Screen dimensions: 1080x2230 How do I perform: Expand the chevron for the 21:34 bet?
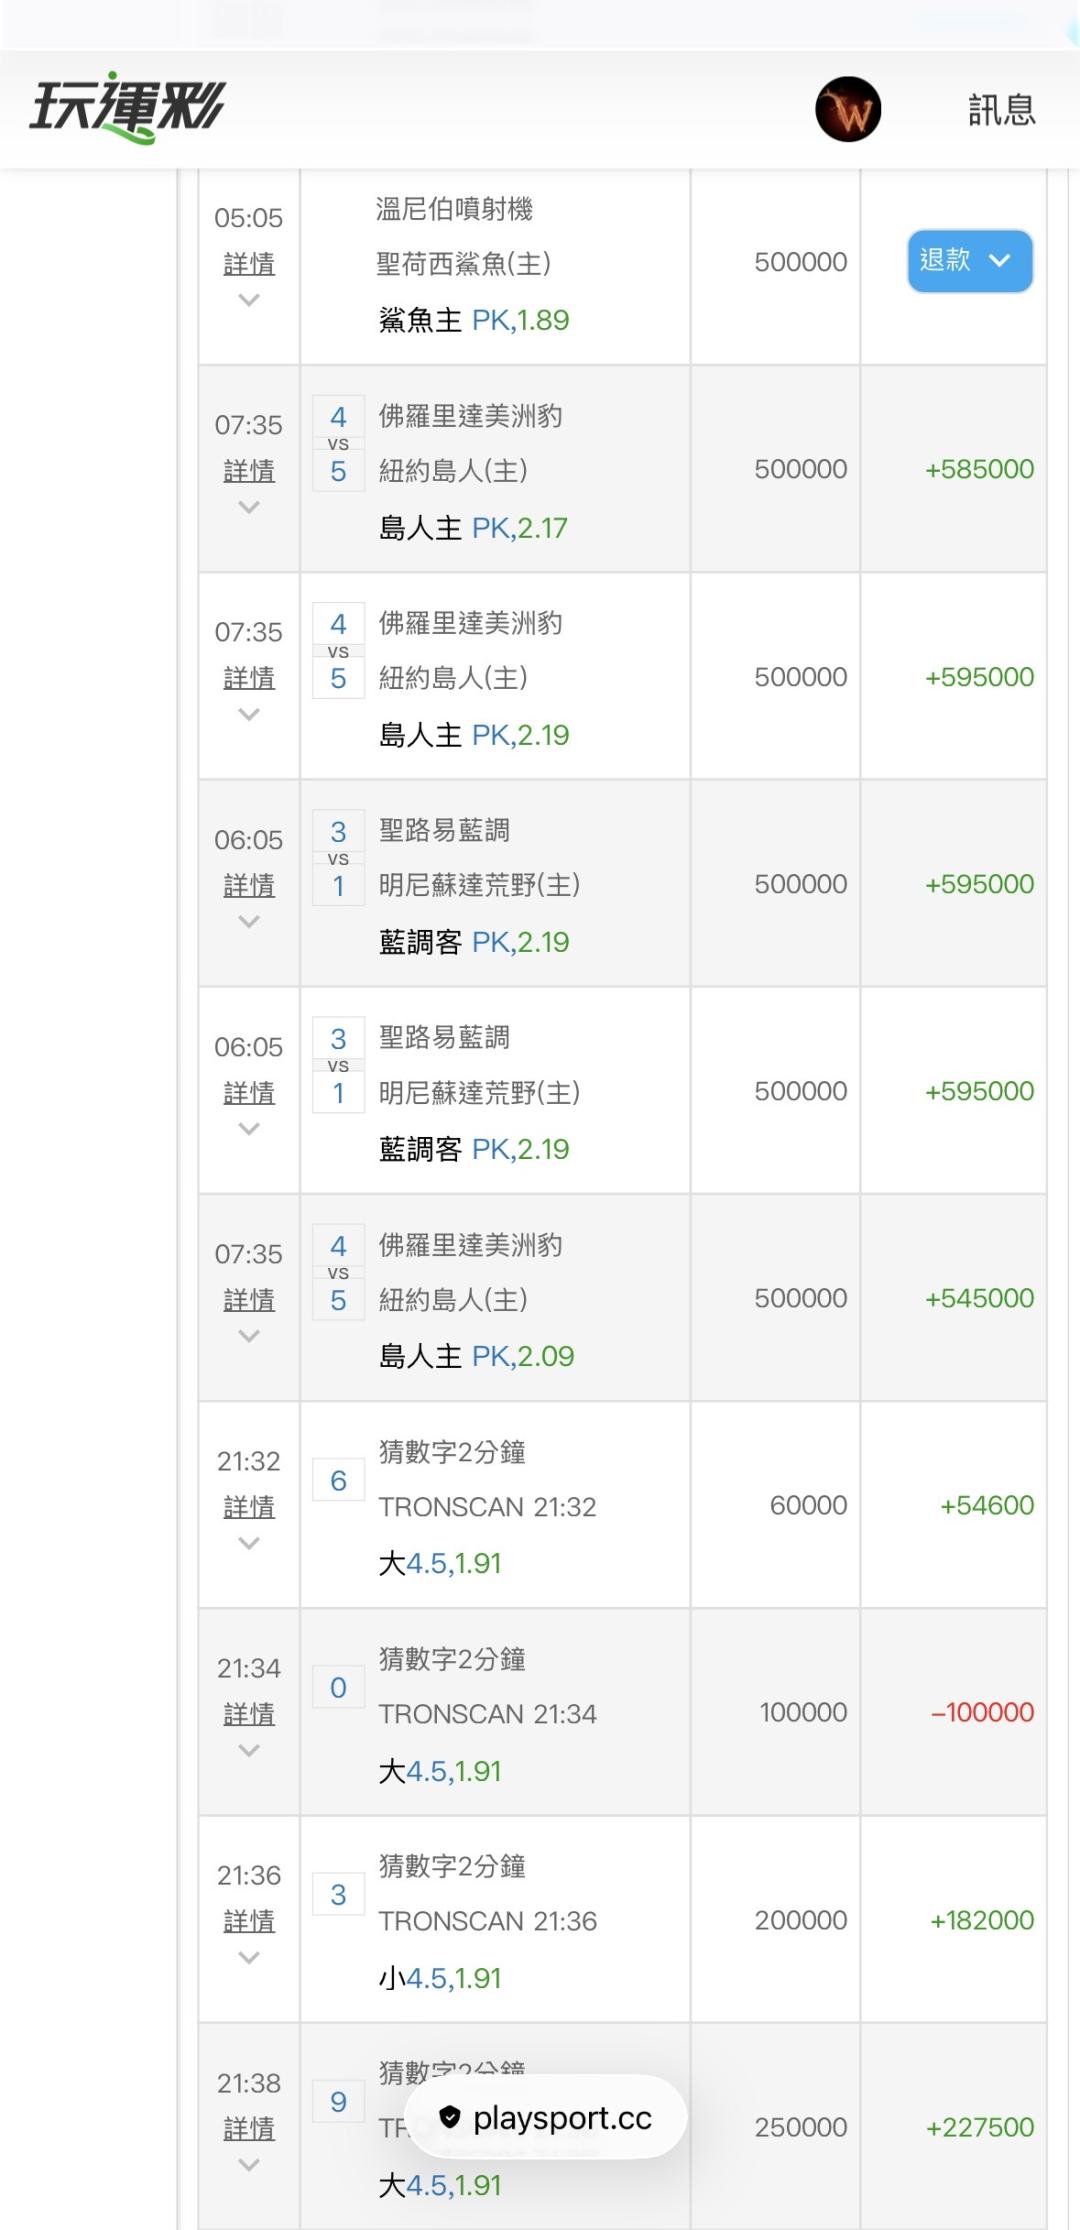pos(249,1750)
